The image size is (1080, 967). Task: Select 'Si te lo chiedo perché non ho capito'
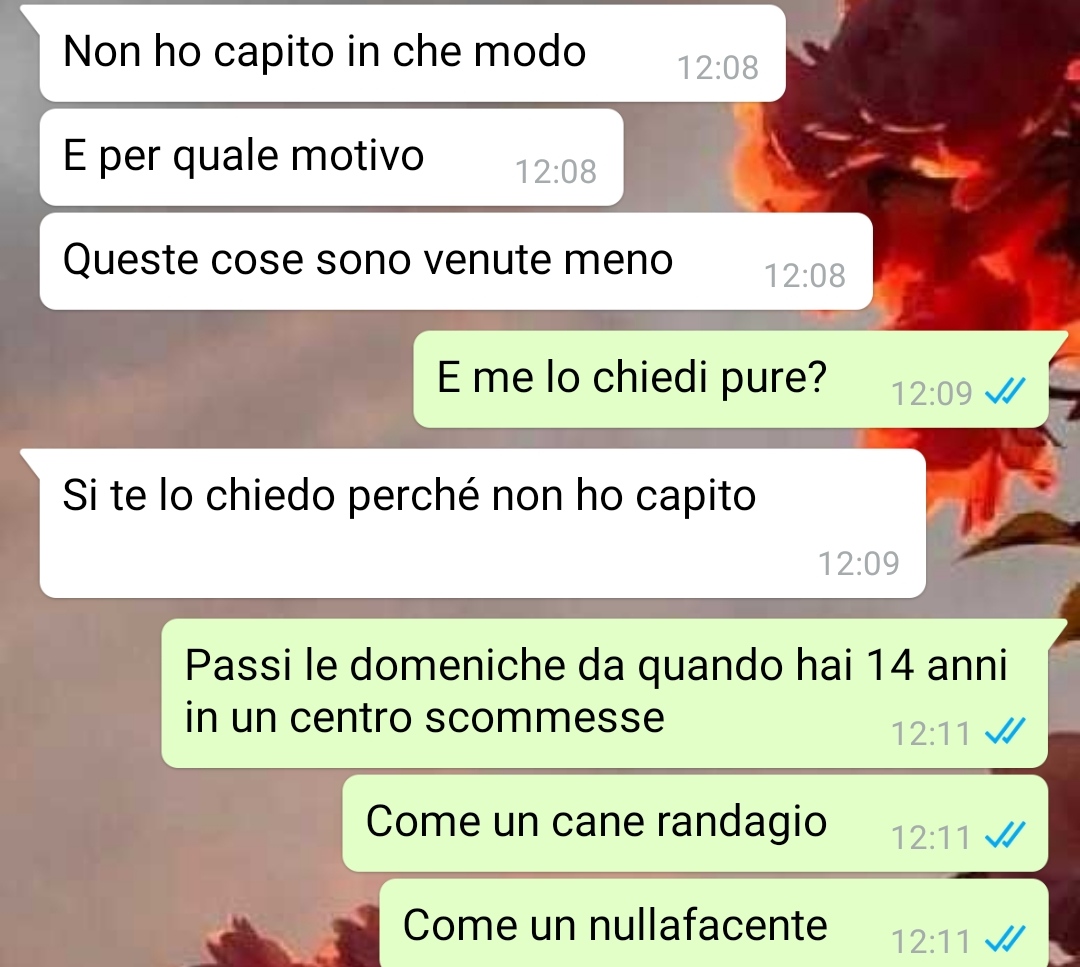point(482,523)
